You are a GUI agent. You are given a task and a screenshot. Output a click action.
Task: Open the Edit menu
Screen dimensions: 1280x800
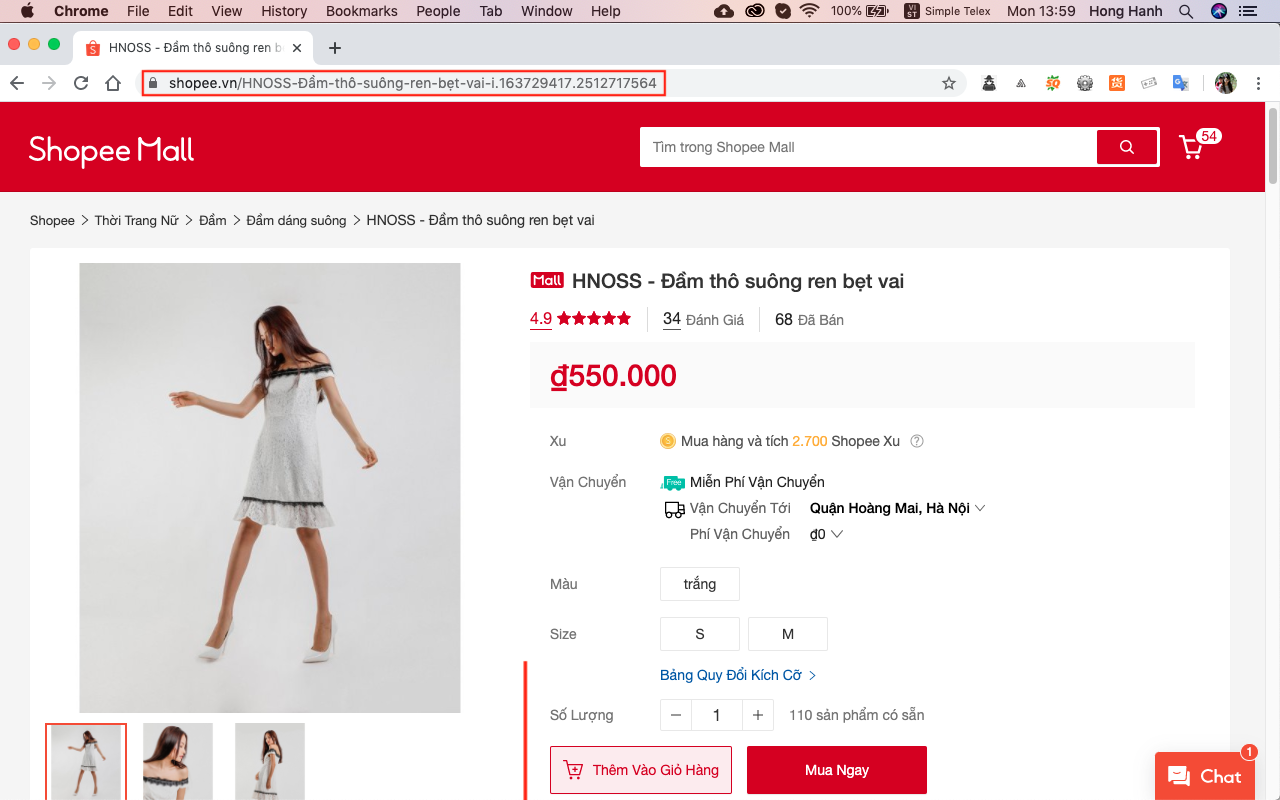tap(180, 11)
